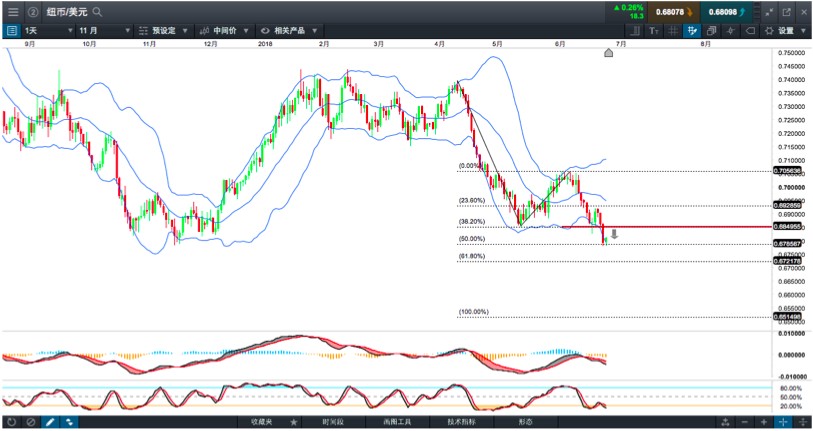This screenshot has width=813, height=431.
Task: Open the 11 月 period dropdown
Action: click(x=104, y=31)
